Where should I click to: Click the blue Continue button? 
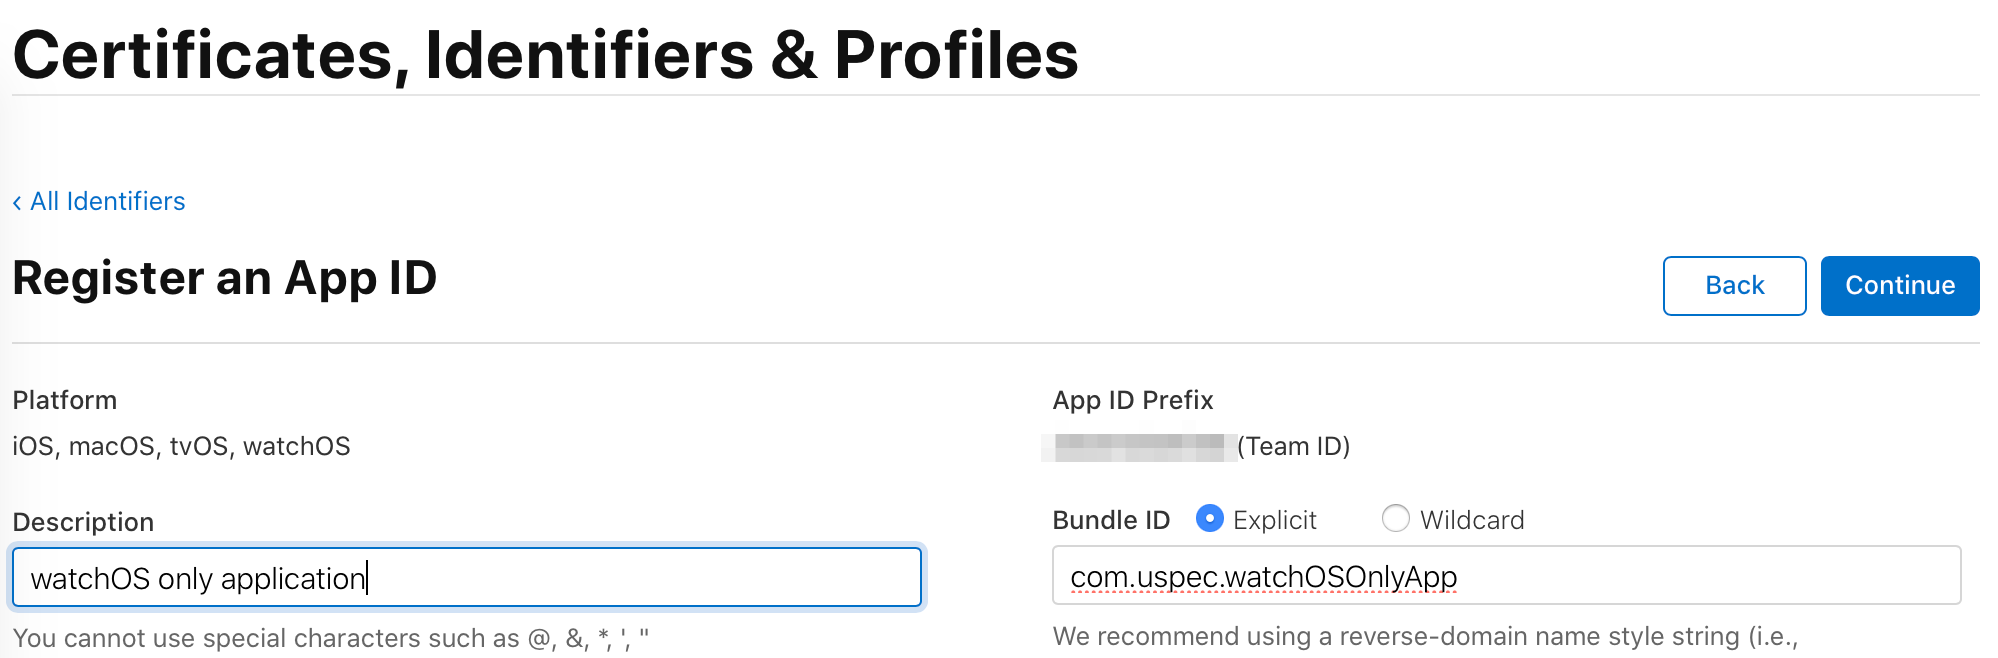tap(1900, 286)
